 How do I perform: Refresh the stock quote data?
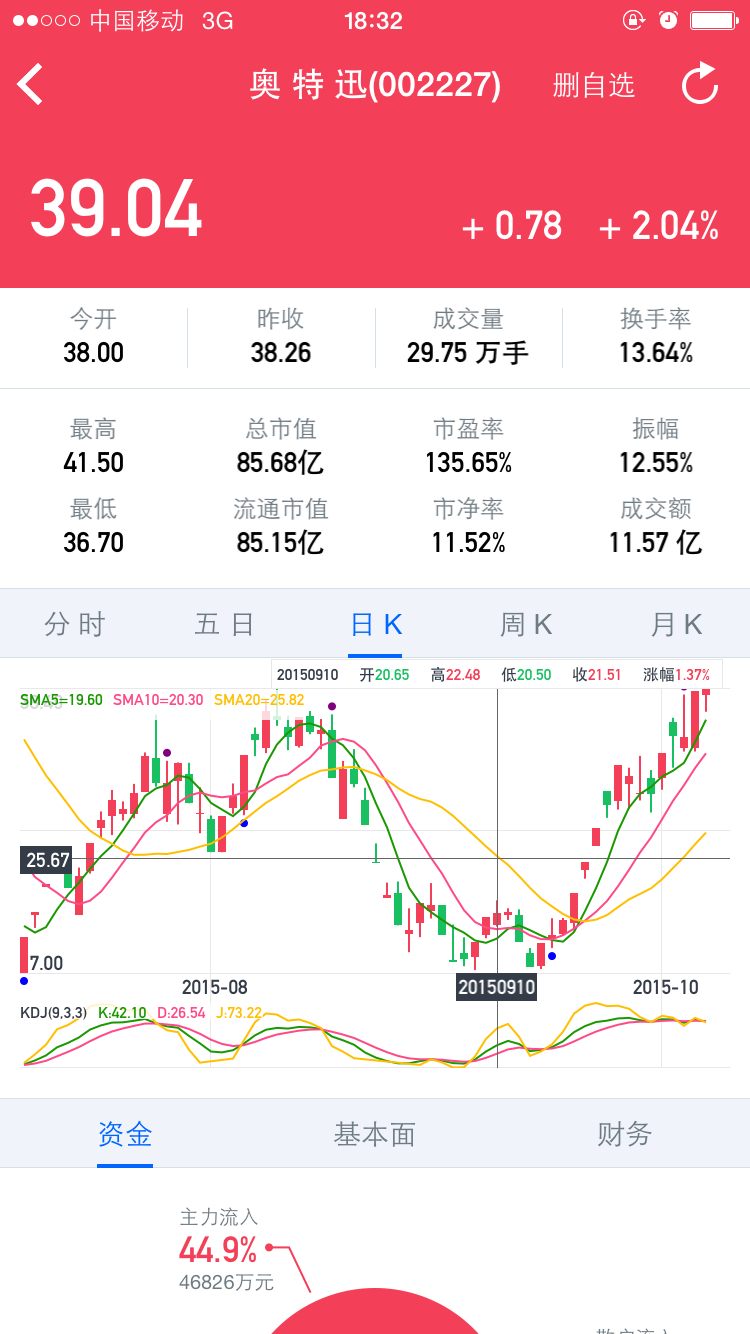(x=700, y=84)
